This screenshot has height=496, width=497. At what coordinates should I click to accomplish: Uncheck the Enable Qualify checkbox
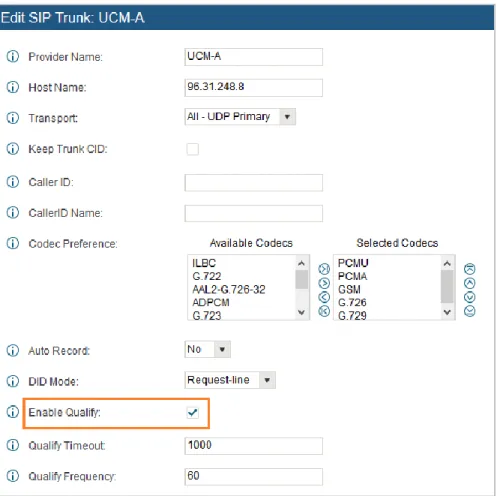coord(193,413)
